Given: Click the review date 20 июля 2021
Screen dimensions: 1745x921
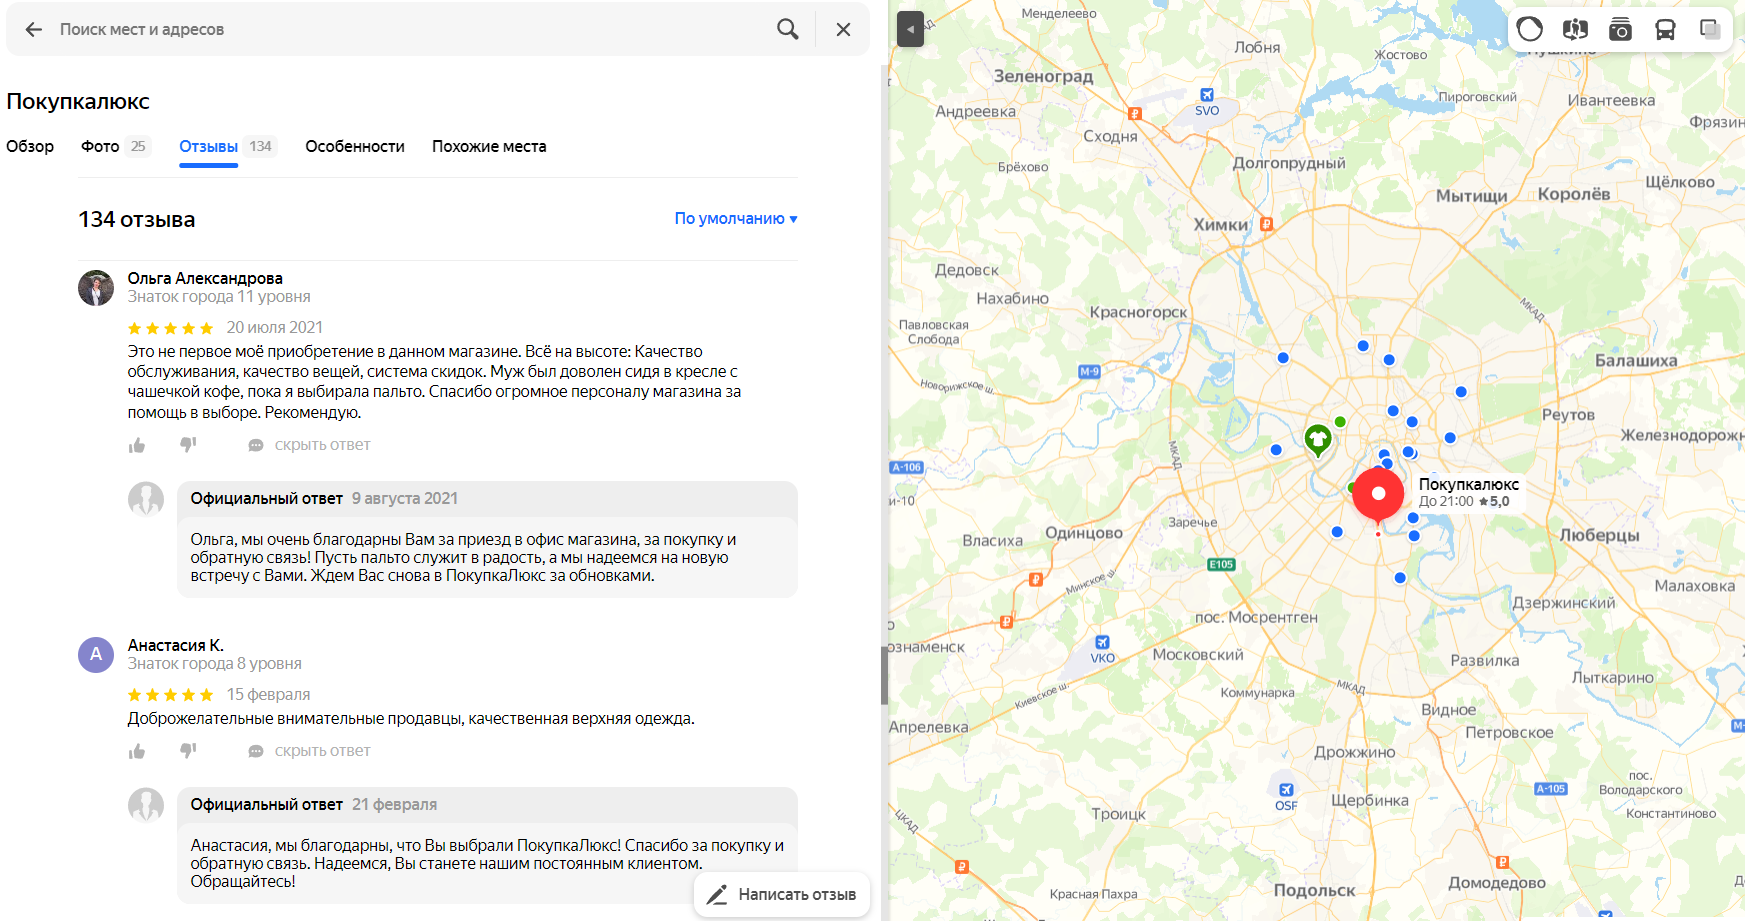Looking at the screenshot, I should pos(275,328).
